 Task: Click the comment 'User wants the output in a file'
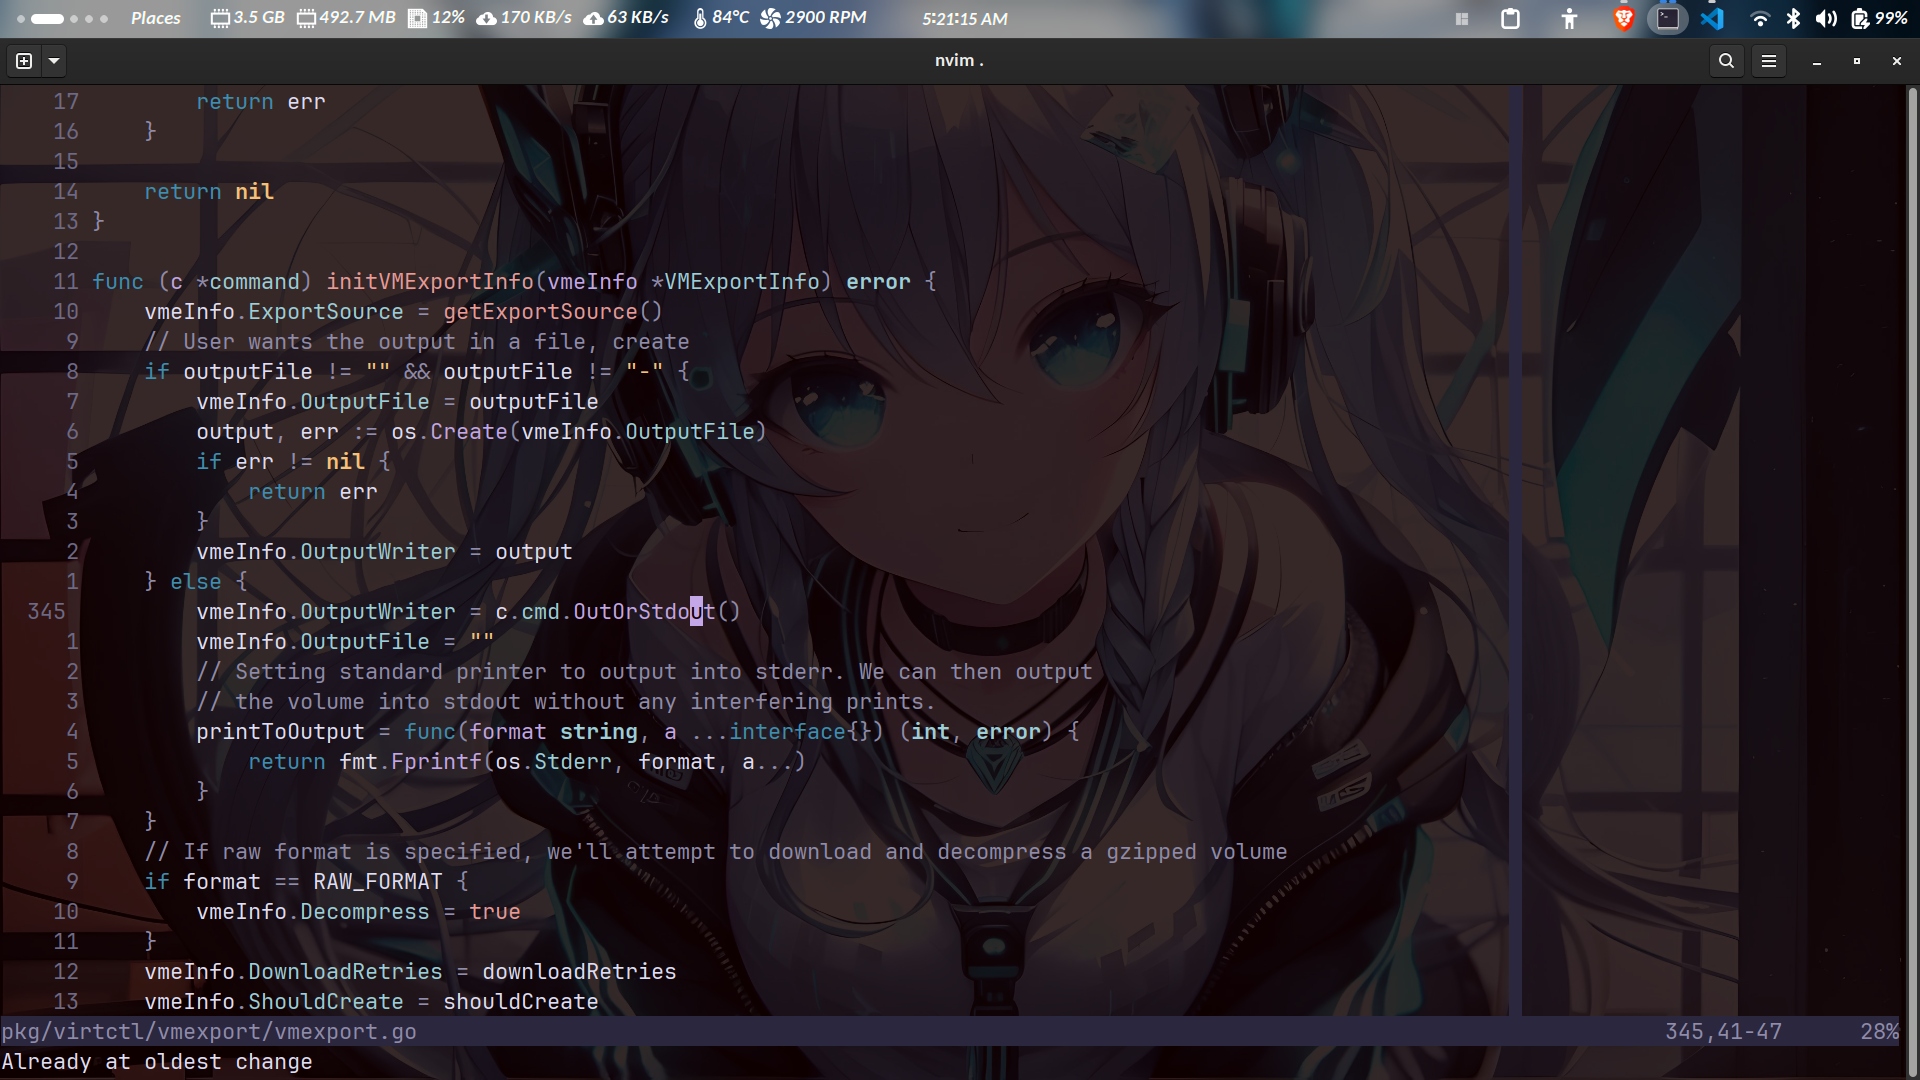pyautogui.click(x=417, y=341)
